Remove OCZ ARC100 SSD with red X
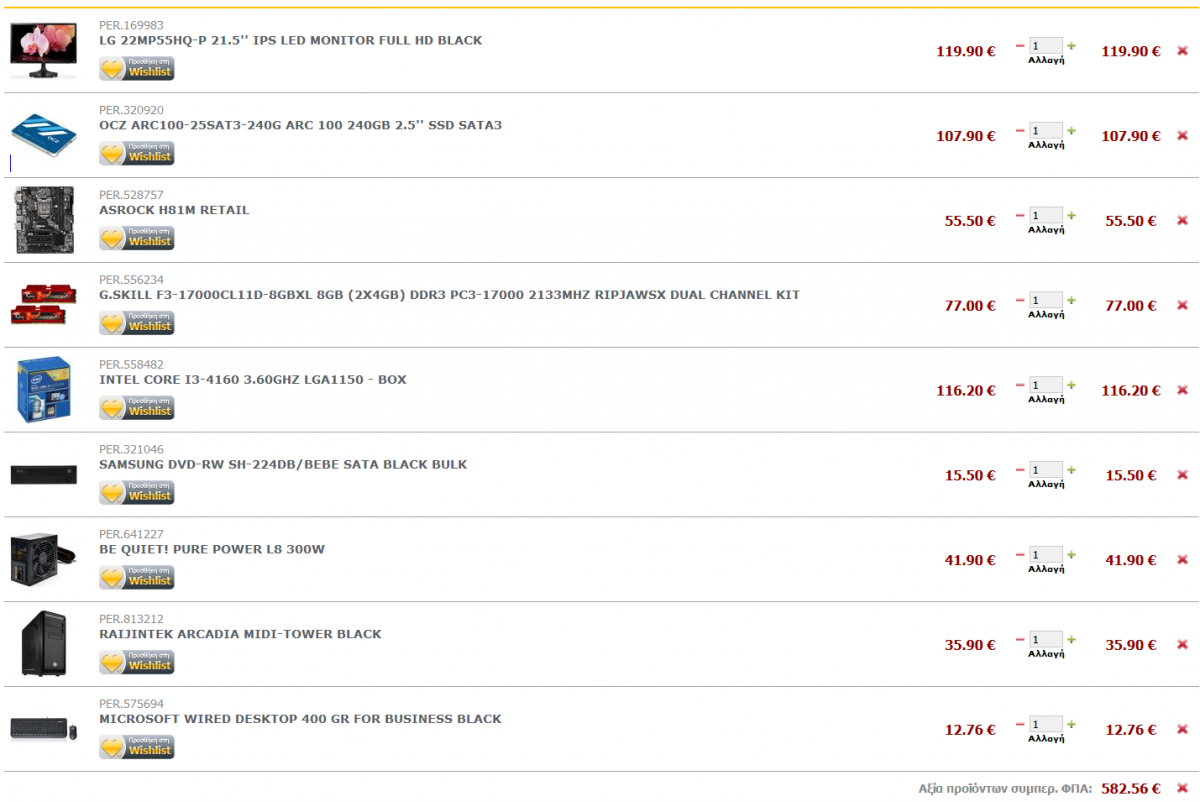Screen dimensions: 1200x802 tap(1182, 136)
